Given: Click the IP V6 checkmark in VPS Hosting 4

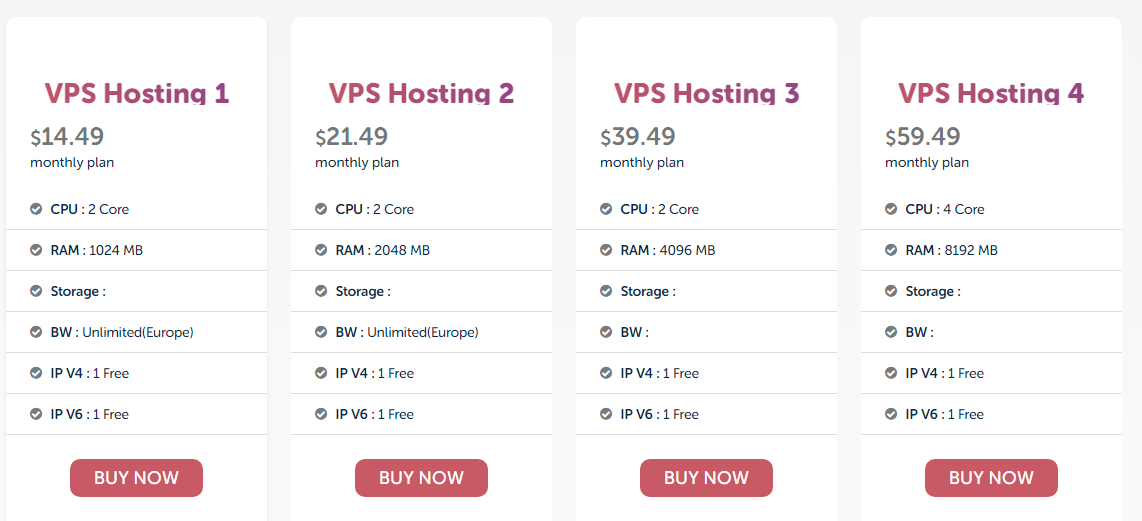Looking at the screenshot, I should point(891,414).
